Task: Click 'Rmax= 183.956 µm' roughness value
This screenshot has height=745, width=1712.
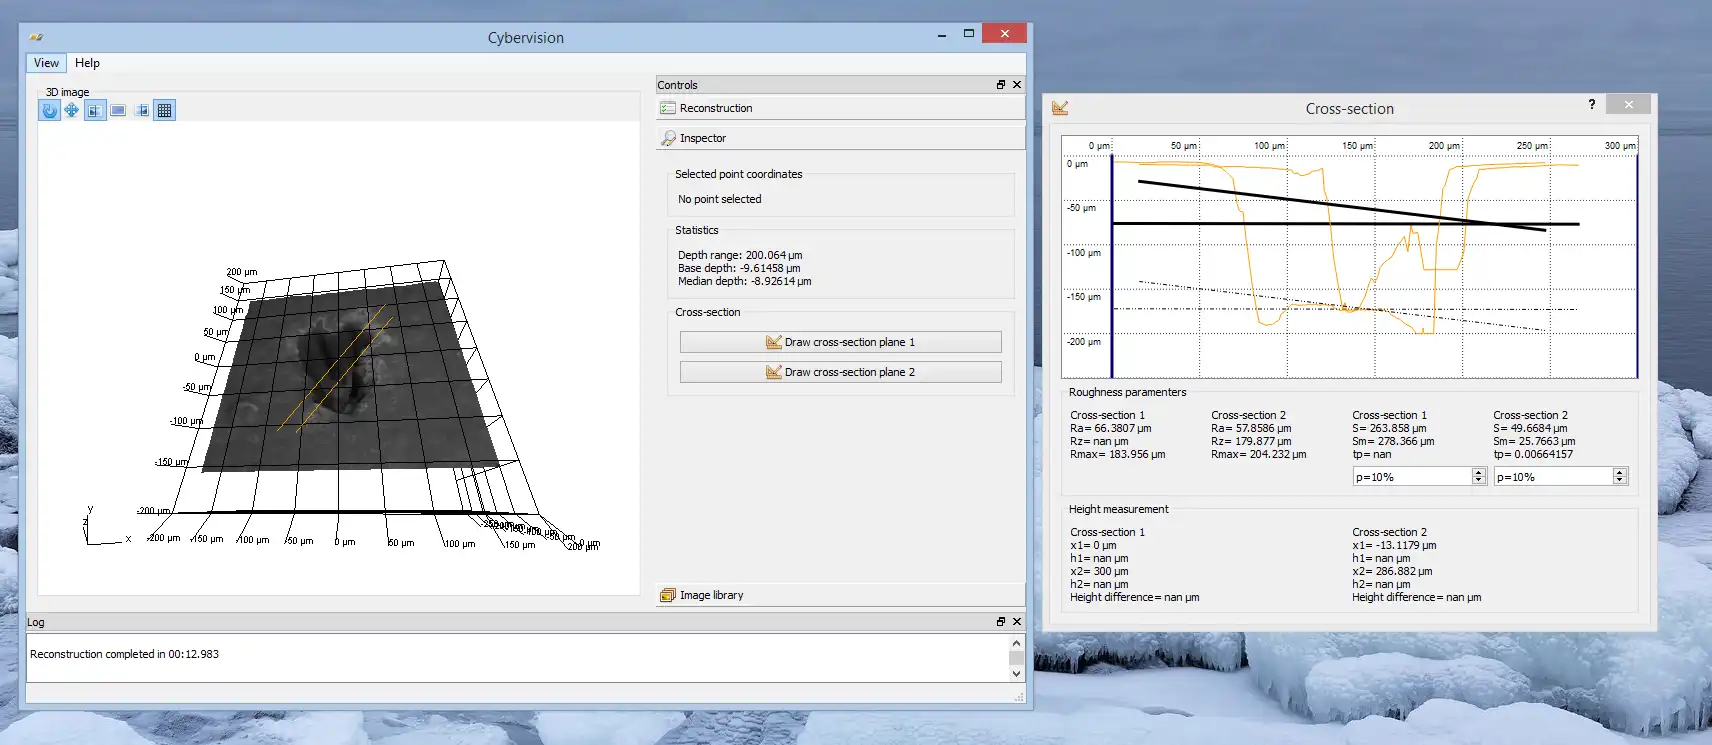Action: pos(1117,454)
